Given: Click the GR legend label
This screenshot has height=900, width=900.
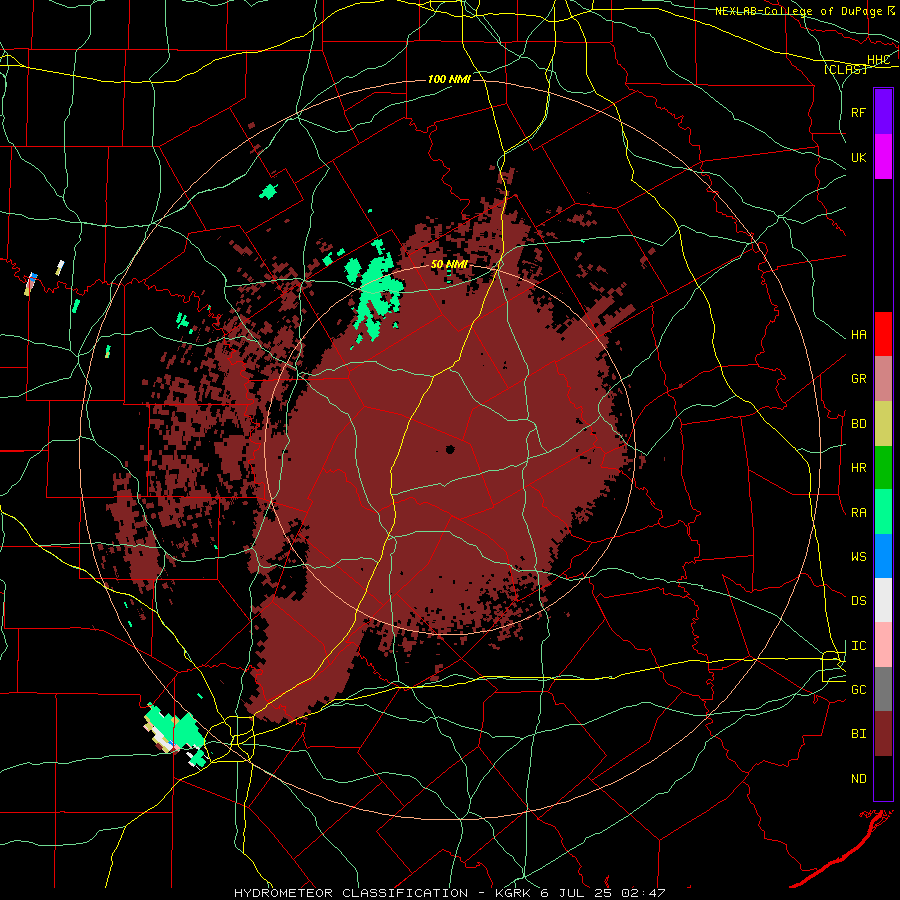Looking at the screenshot, I should click(858, 379).
